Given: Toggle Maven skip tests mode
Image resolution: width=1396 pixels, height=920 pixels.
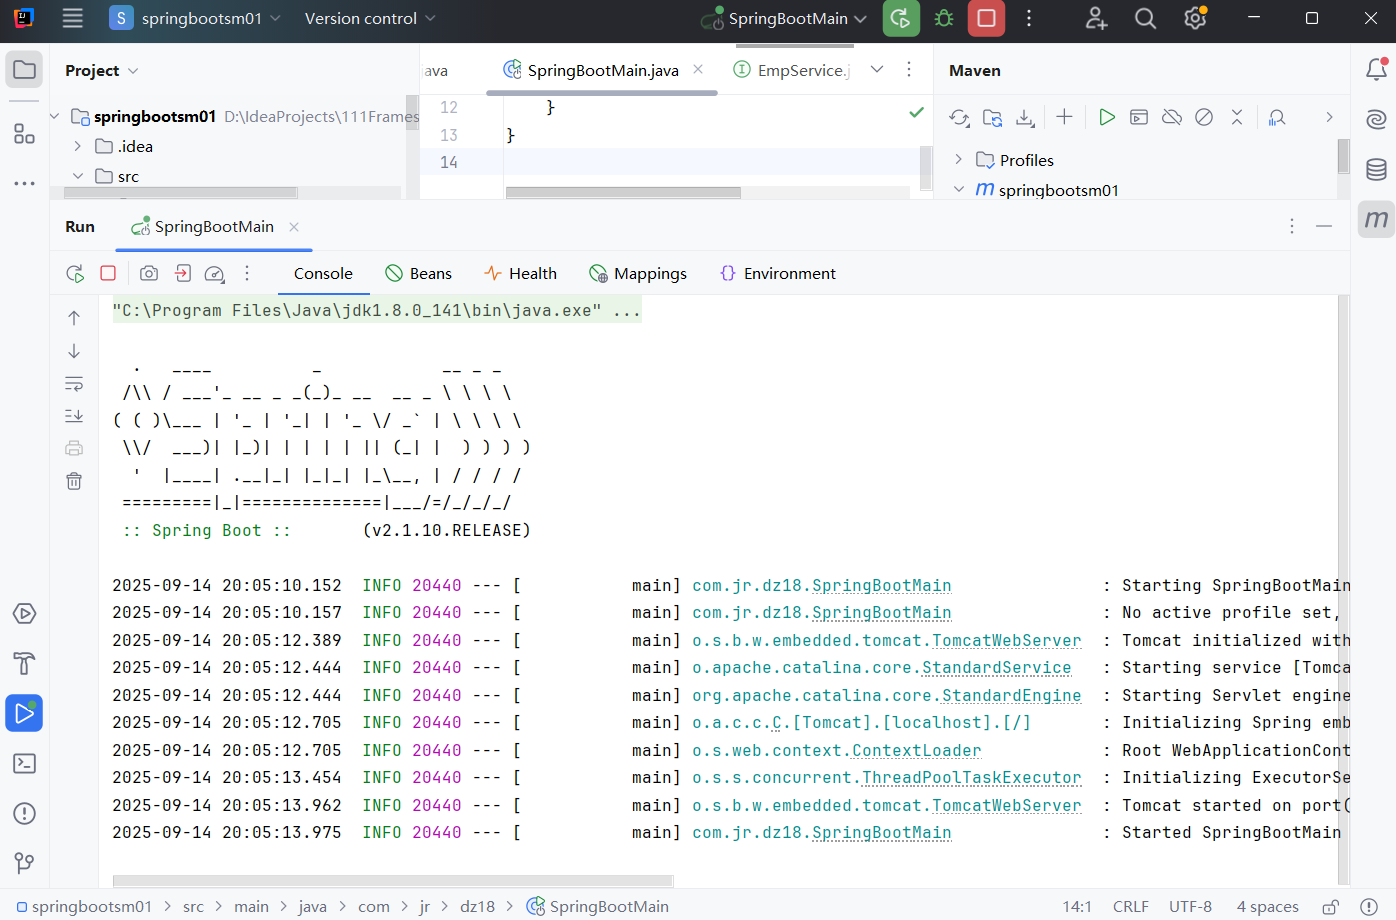Looking at the screenshot, I should 1204,117.
